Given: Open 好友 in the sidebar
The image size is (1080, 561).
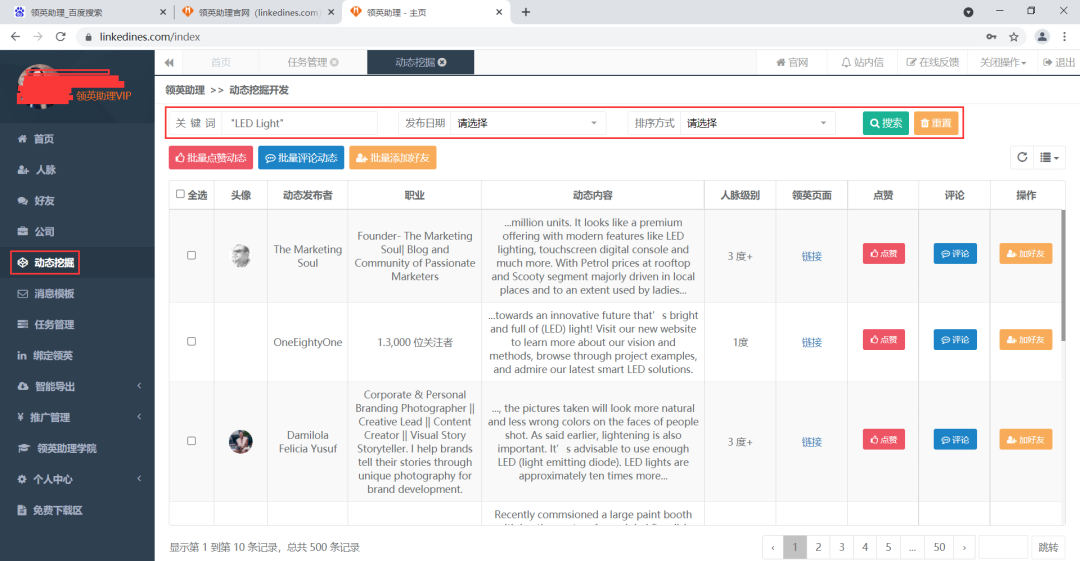Looking at the screenshot, I should click(77, 201).
